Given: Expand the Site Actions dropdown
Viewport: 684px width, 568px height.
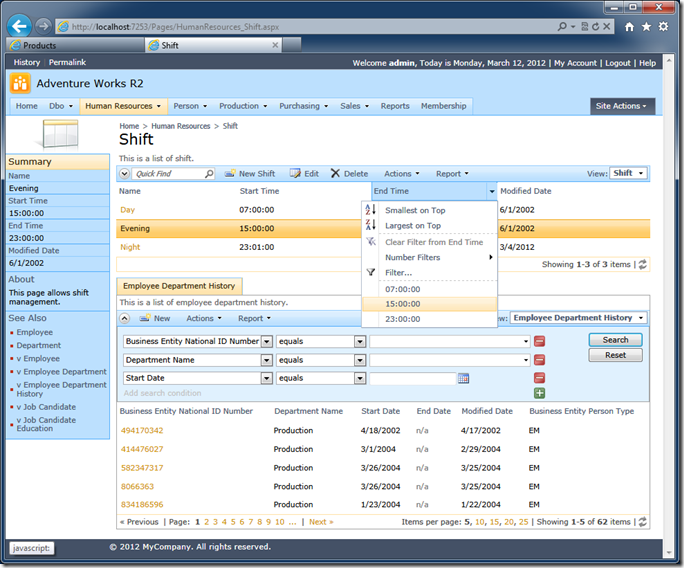Looking at the screenshot, I should point(621,106).
